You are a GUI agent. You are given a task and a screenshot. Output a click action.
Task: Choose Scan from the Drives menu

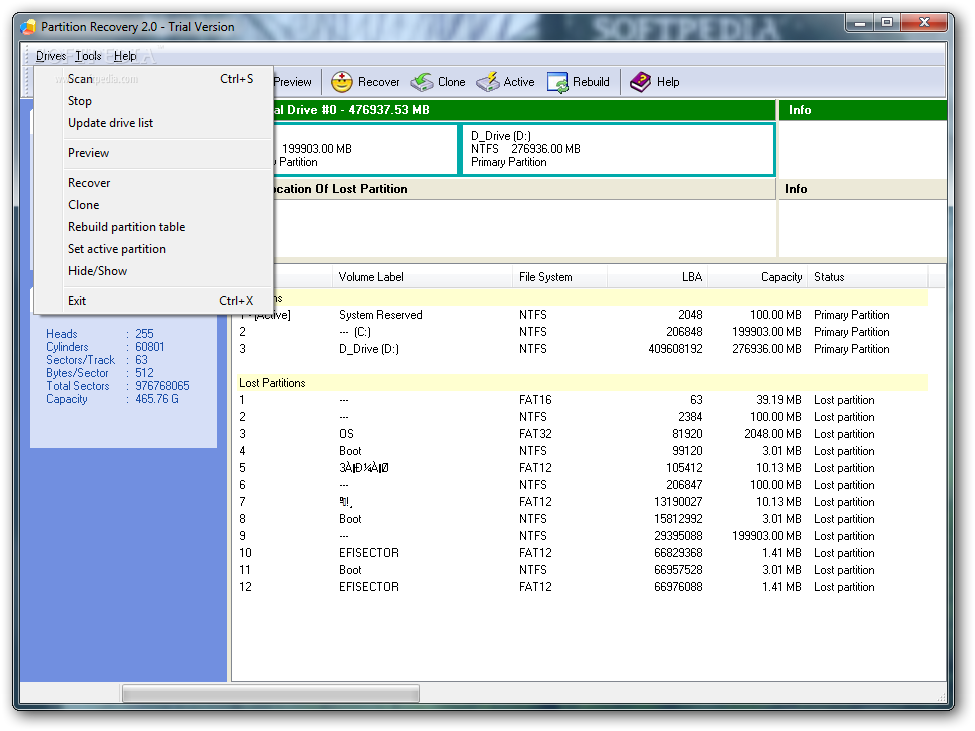point(154,79)
